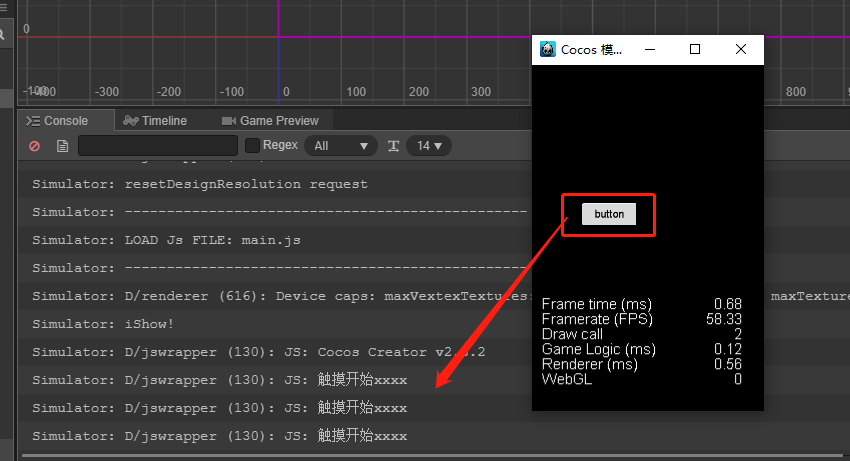Click the font size text icon

pos(394,146)
